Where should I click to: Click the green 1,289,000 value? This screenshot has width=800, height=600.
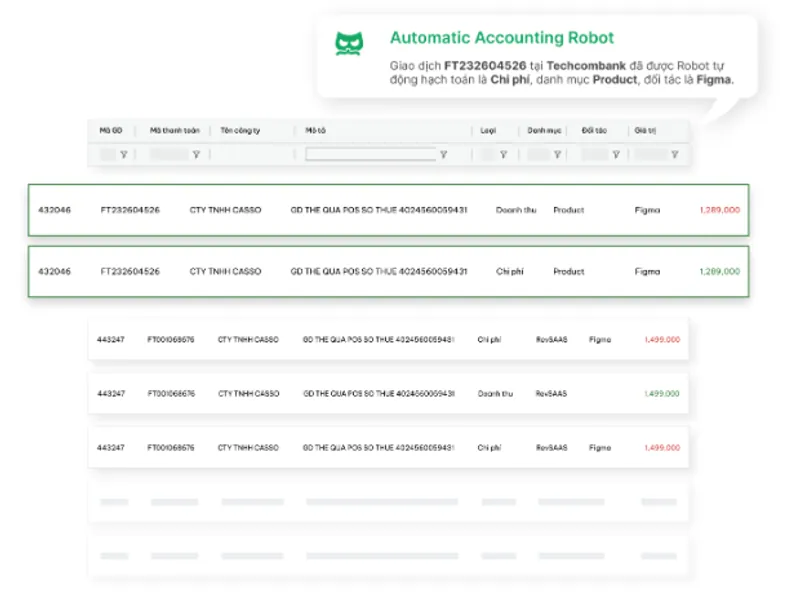click(719, 271)
